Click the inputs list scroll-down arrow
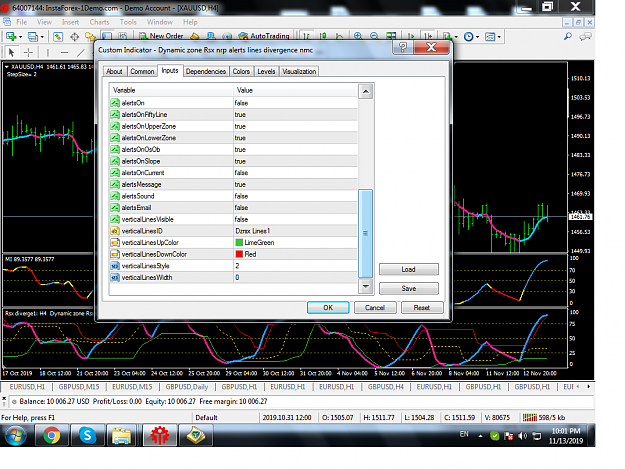The width and height of the screenshot is (625, 469). (x=366, y=286)
